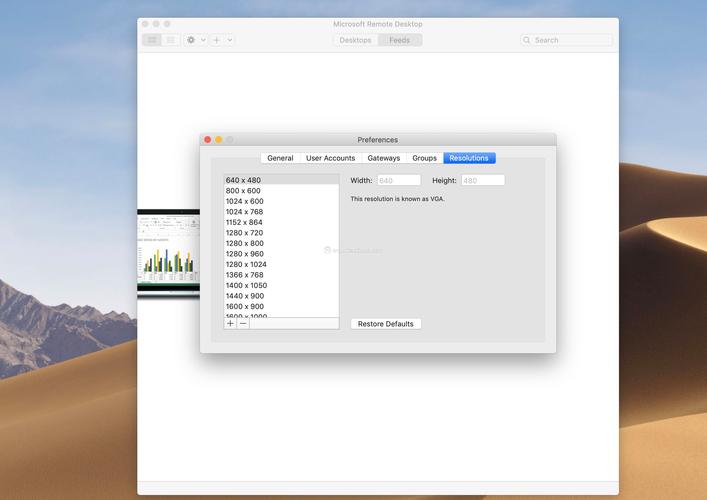The image size is (707, 500).
Task: Open the Groups preferences tab
Action: (424, 158)
